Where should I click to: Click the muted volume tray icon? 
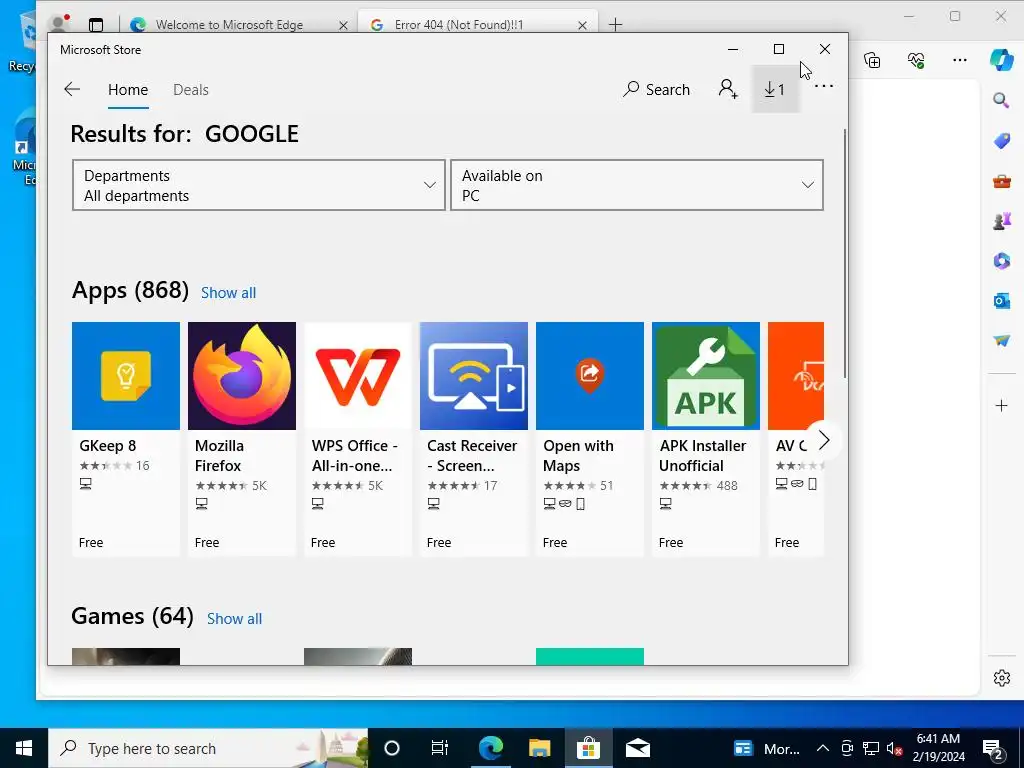point(894,748)
